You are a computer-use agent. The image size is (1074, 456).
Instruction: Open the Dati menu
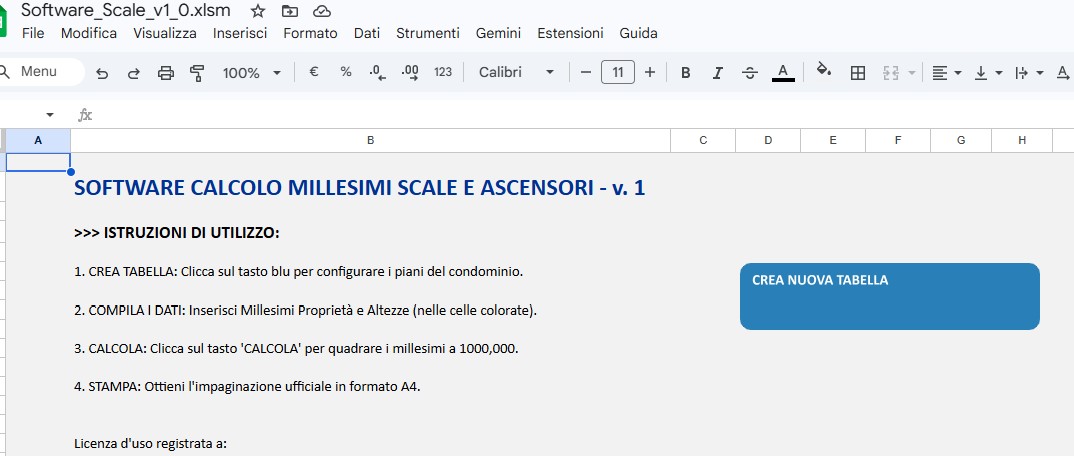click(367, 33)
